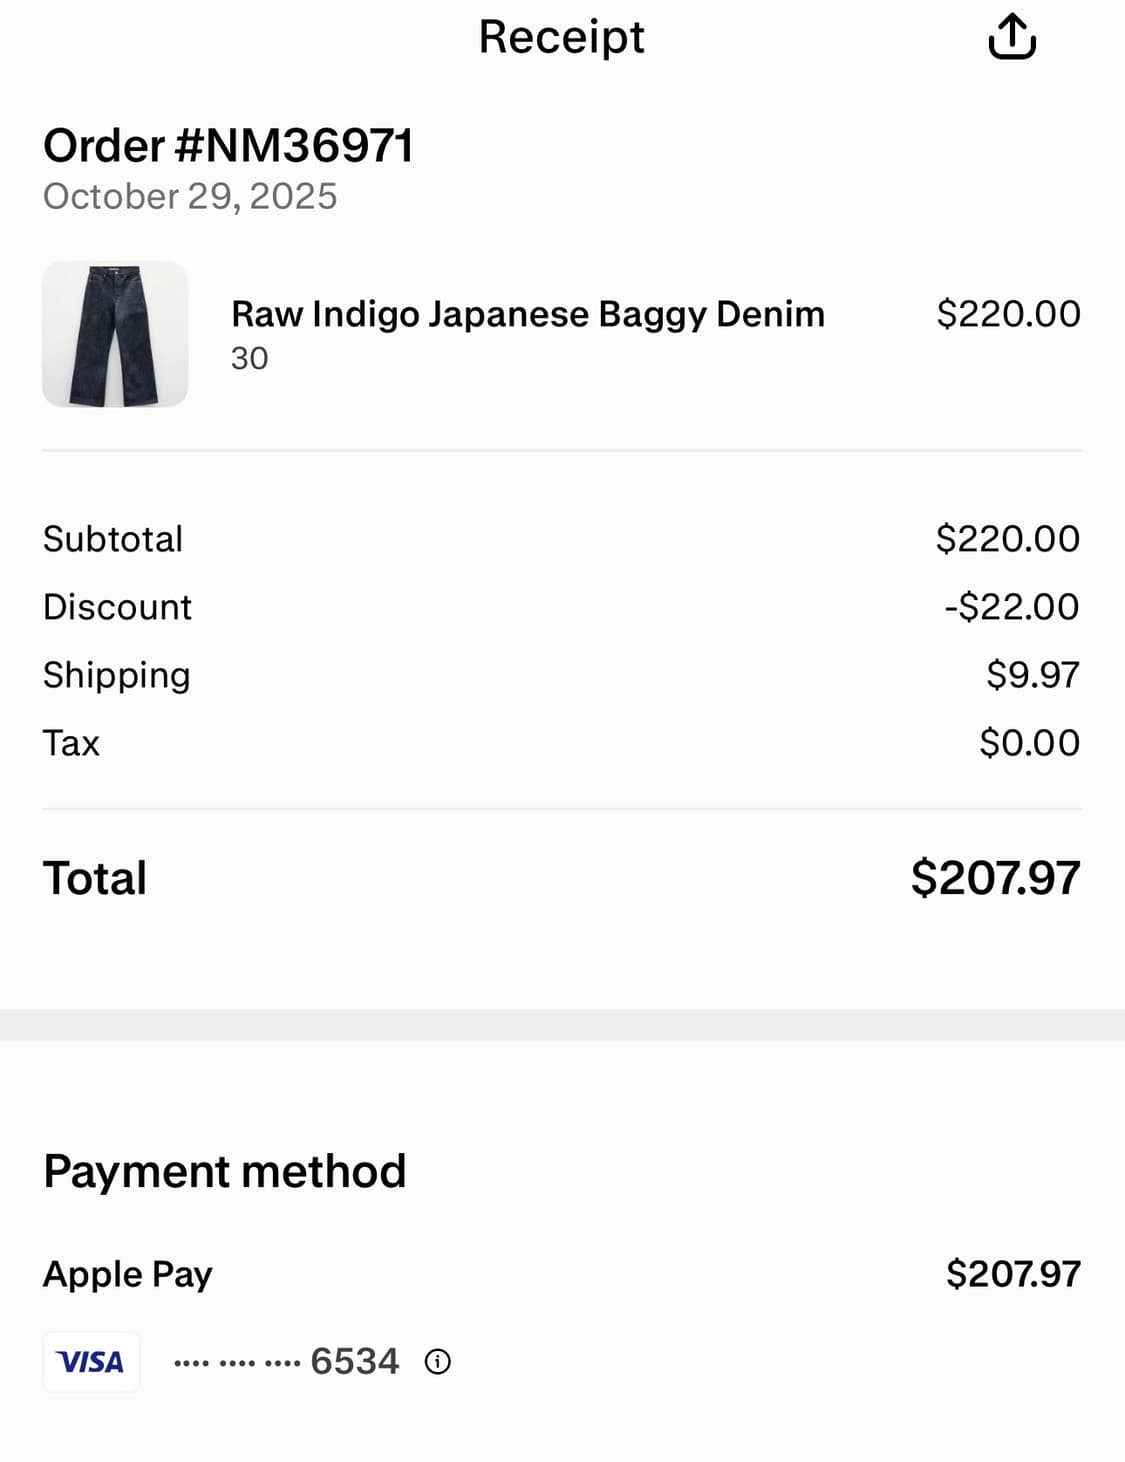Tap the item size 30 label
Viewport: 1125px width, 1462px height.
click(250, 358)
